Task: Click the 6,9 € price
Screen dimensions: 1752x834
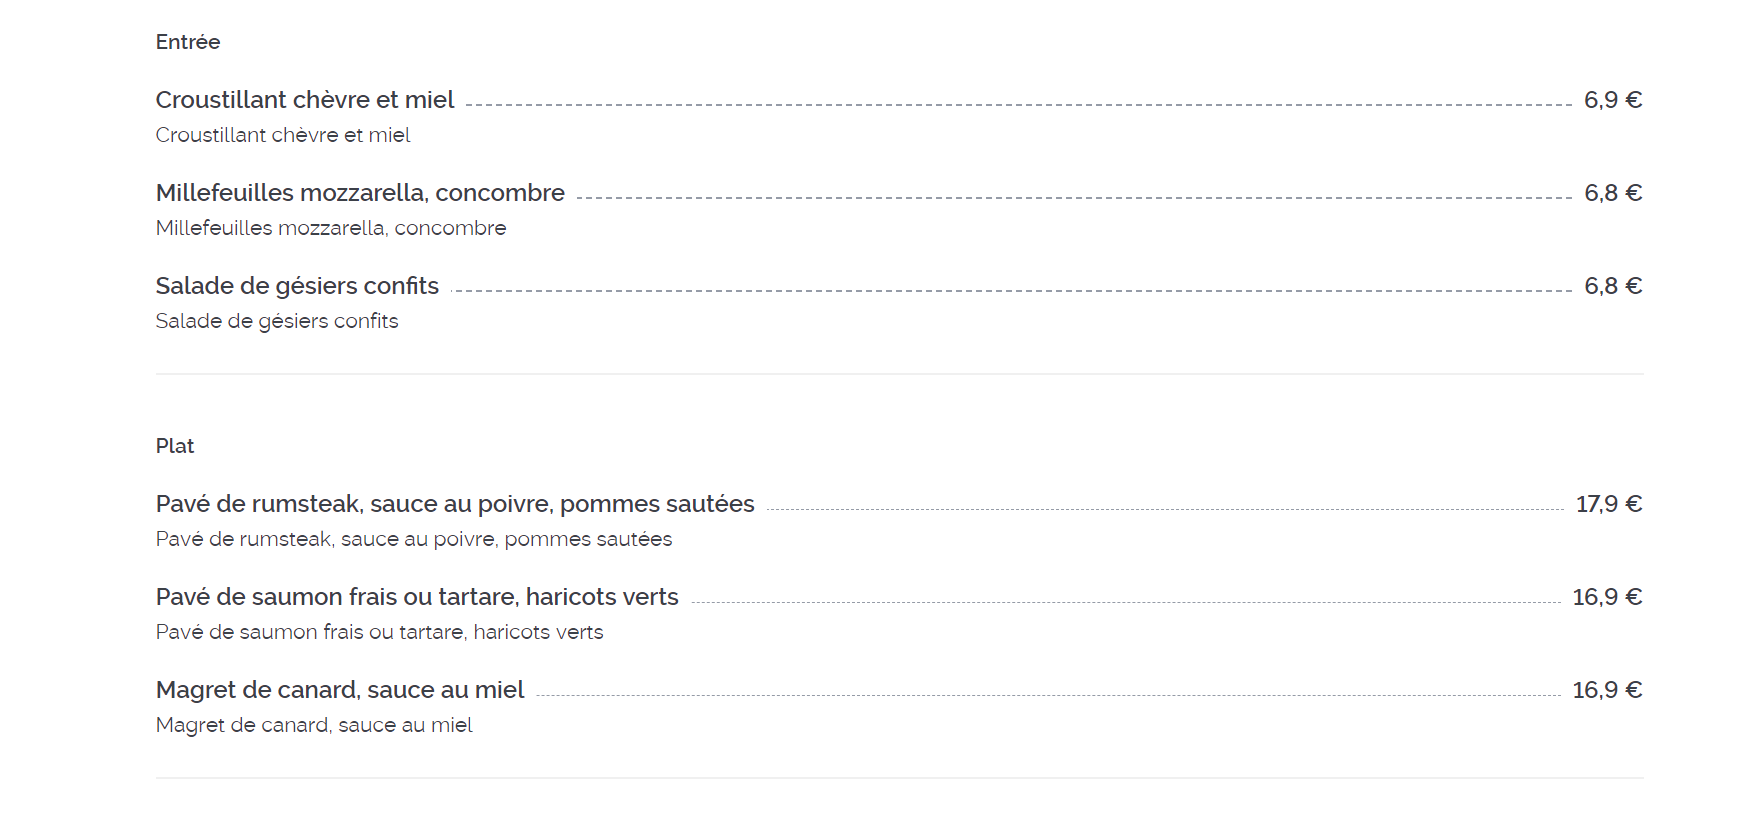Action: pyautogui.click(x=1613, y=100)
